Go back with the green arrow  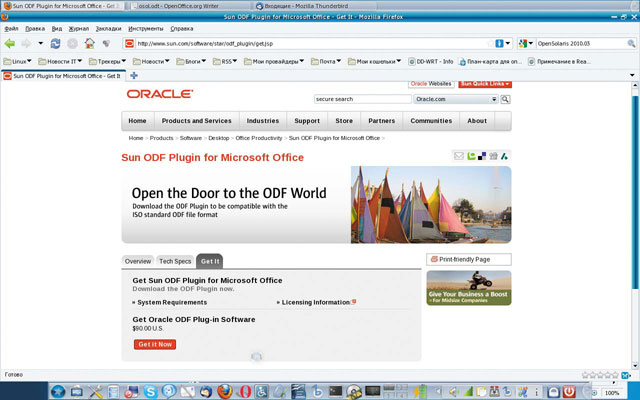coord(10,43)
